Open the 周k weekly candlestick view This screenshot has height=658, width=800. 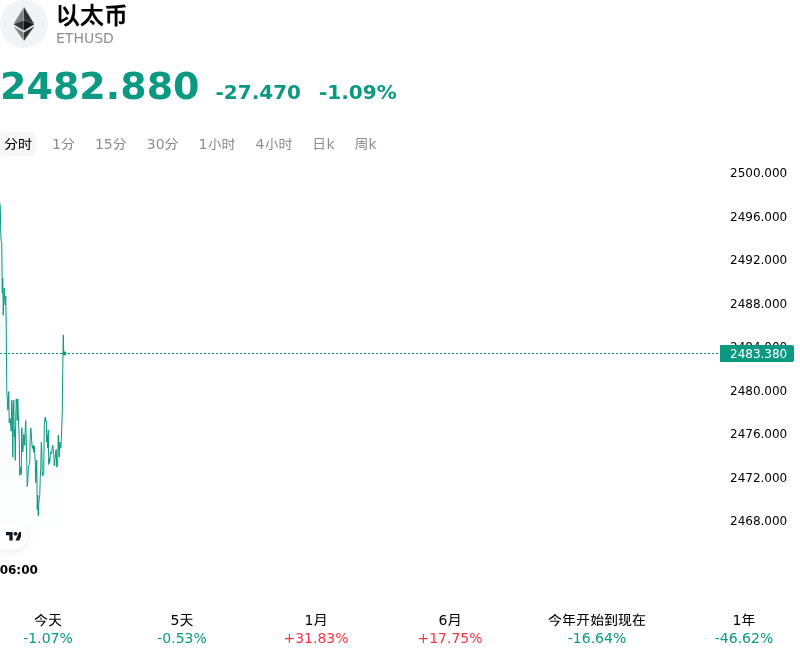click(x=365, y=144)
